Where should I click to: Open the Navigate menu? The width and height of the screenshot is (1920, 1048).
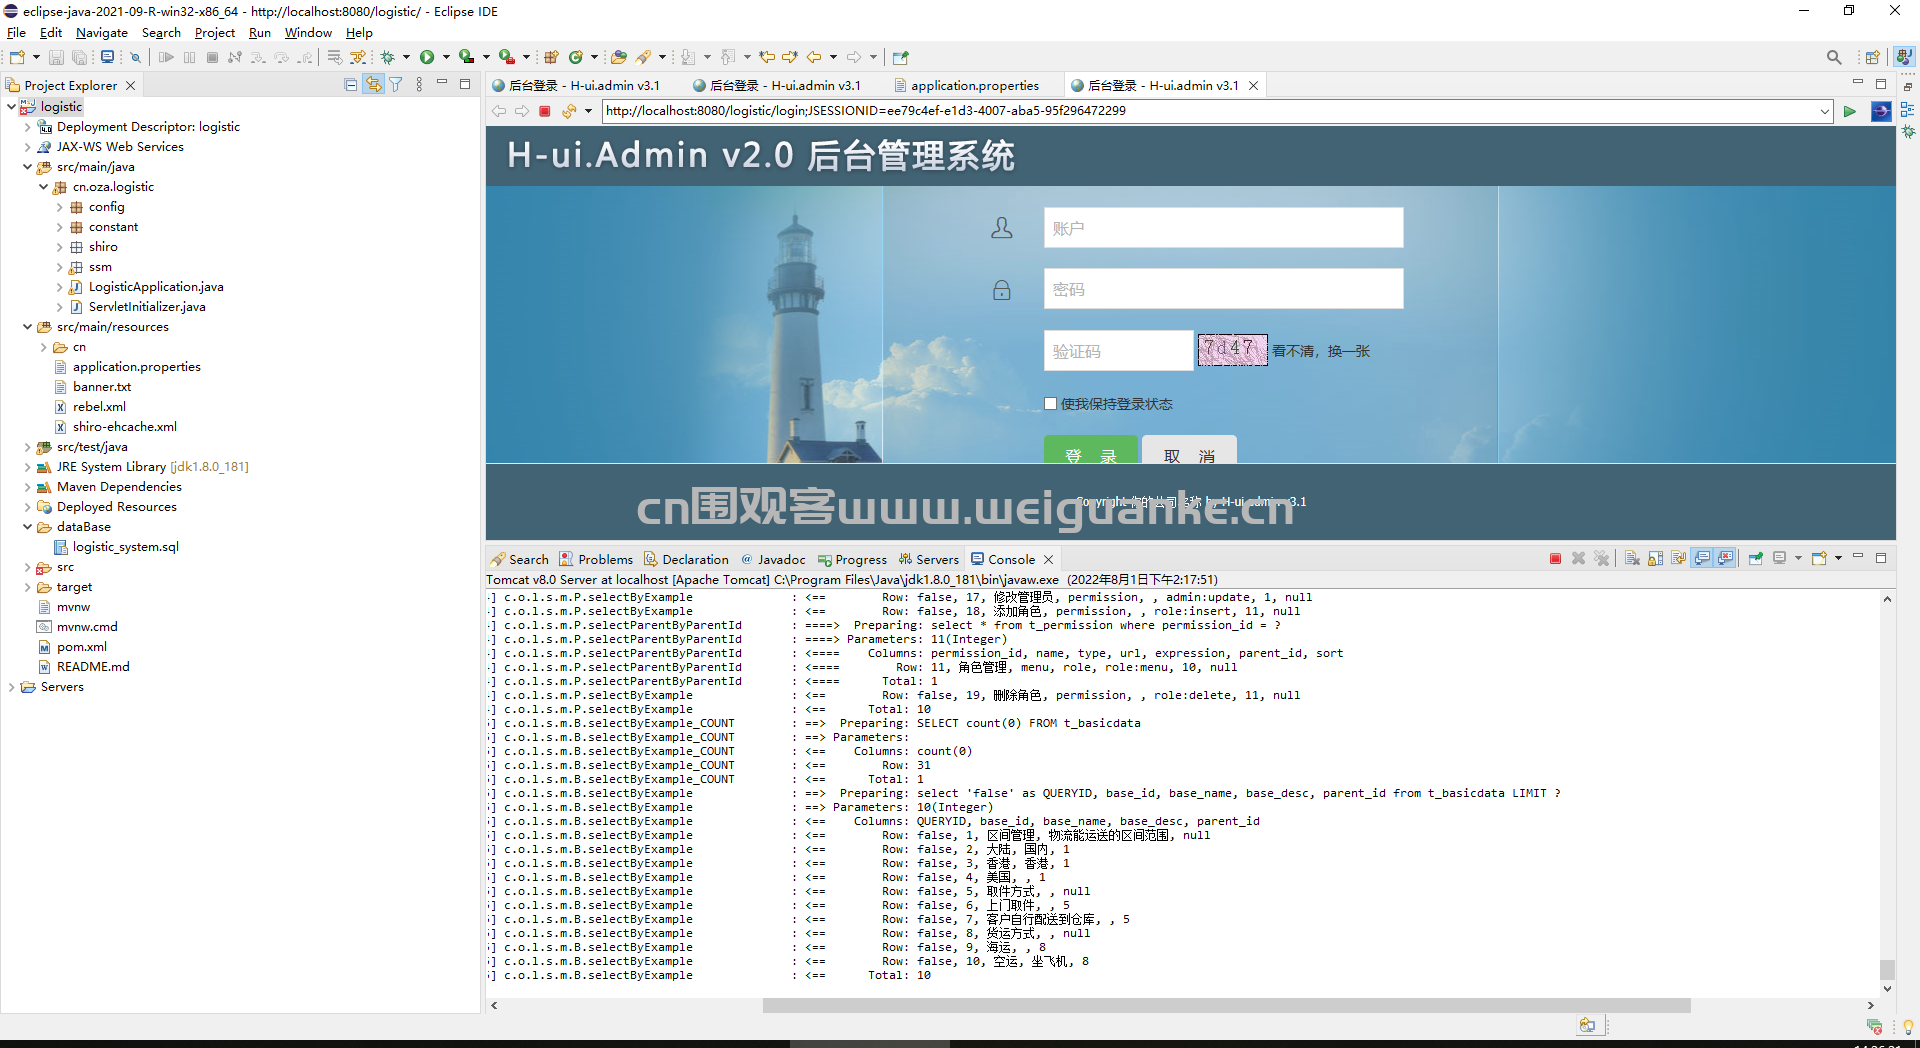point(102,33)
